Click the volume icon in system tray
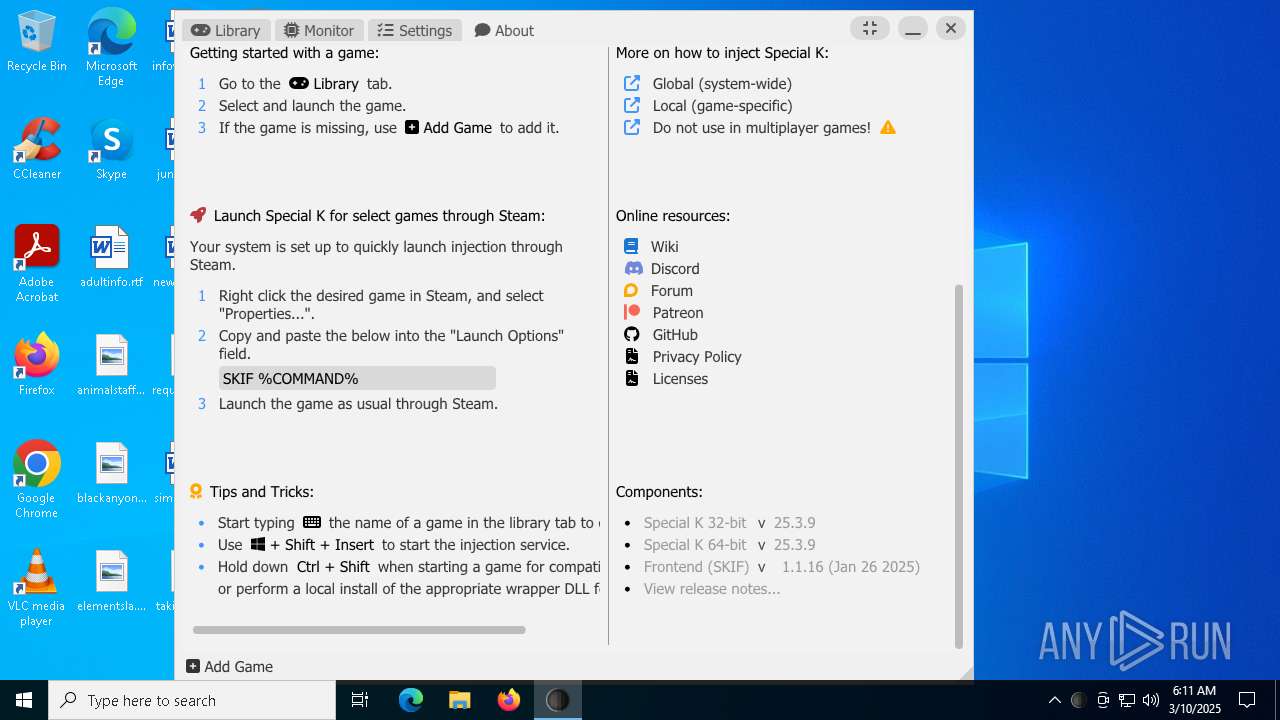 click(x=1150, y=700)
